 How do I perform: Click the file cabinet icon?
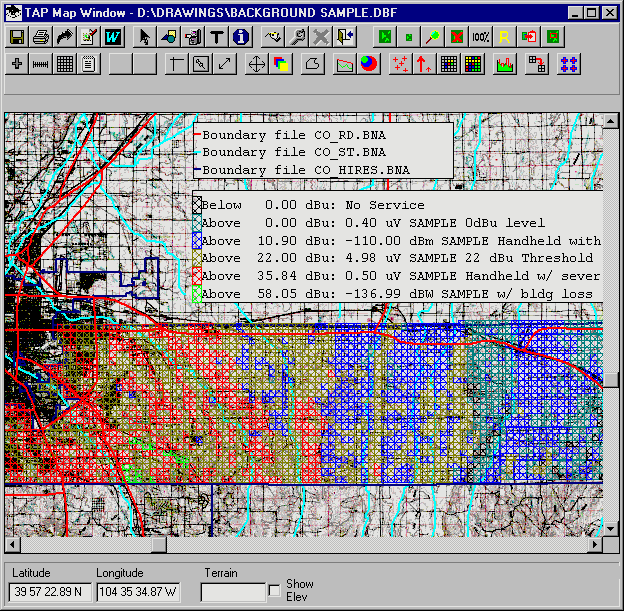tap(193, 37)
